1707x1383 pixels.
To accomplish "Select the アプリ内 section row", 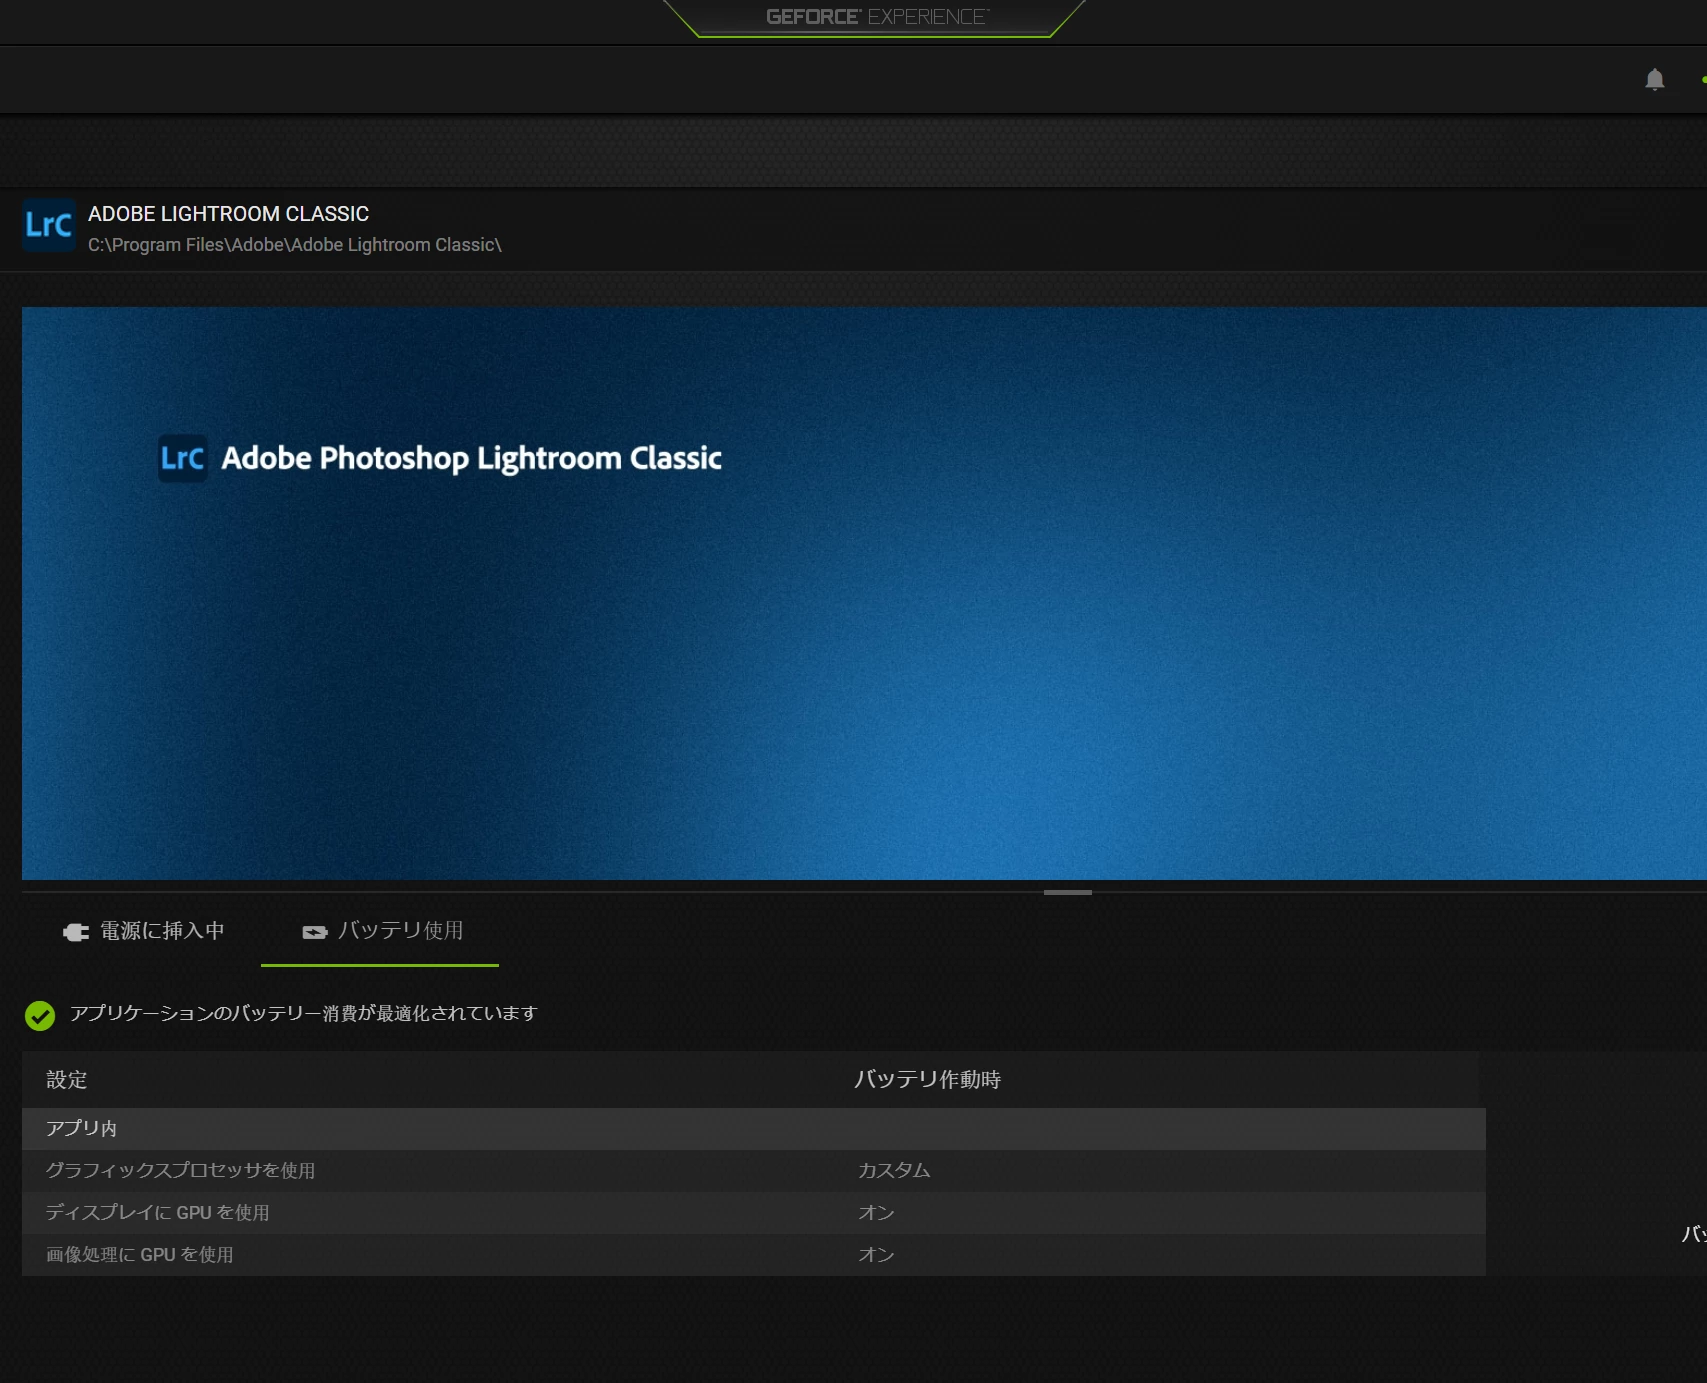I will 754,1129.
